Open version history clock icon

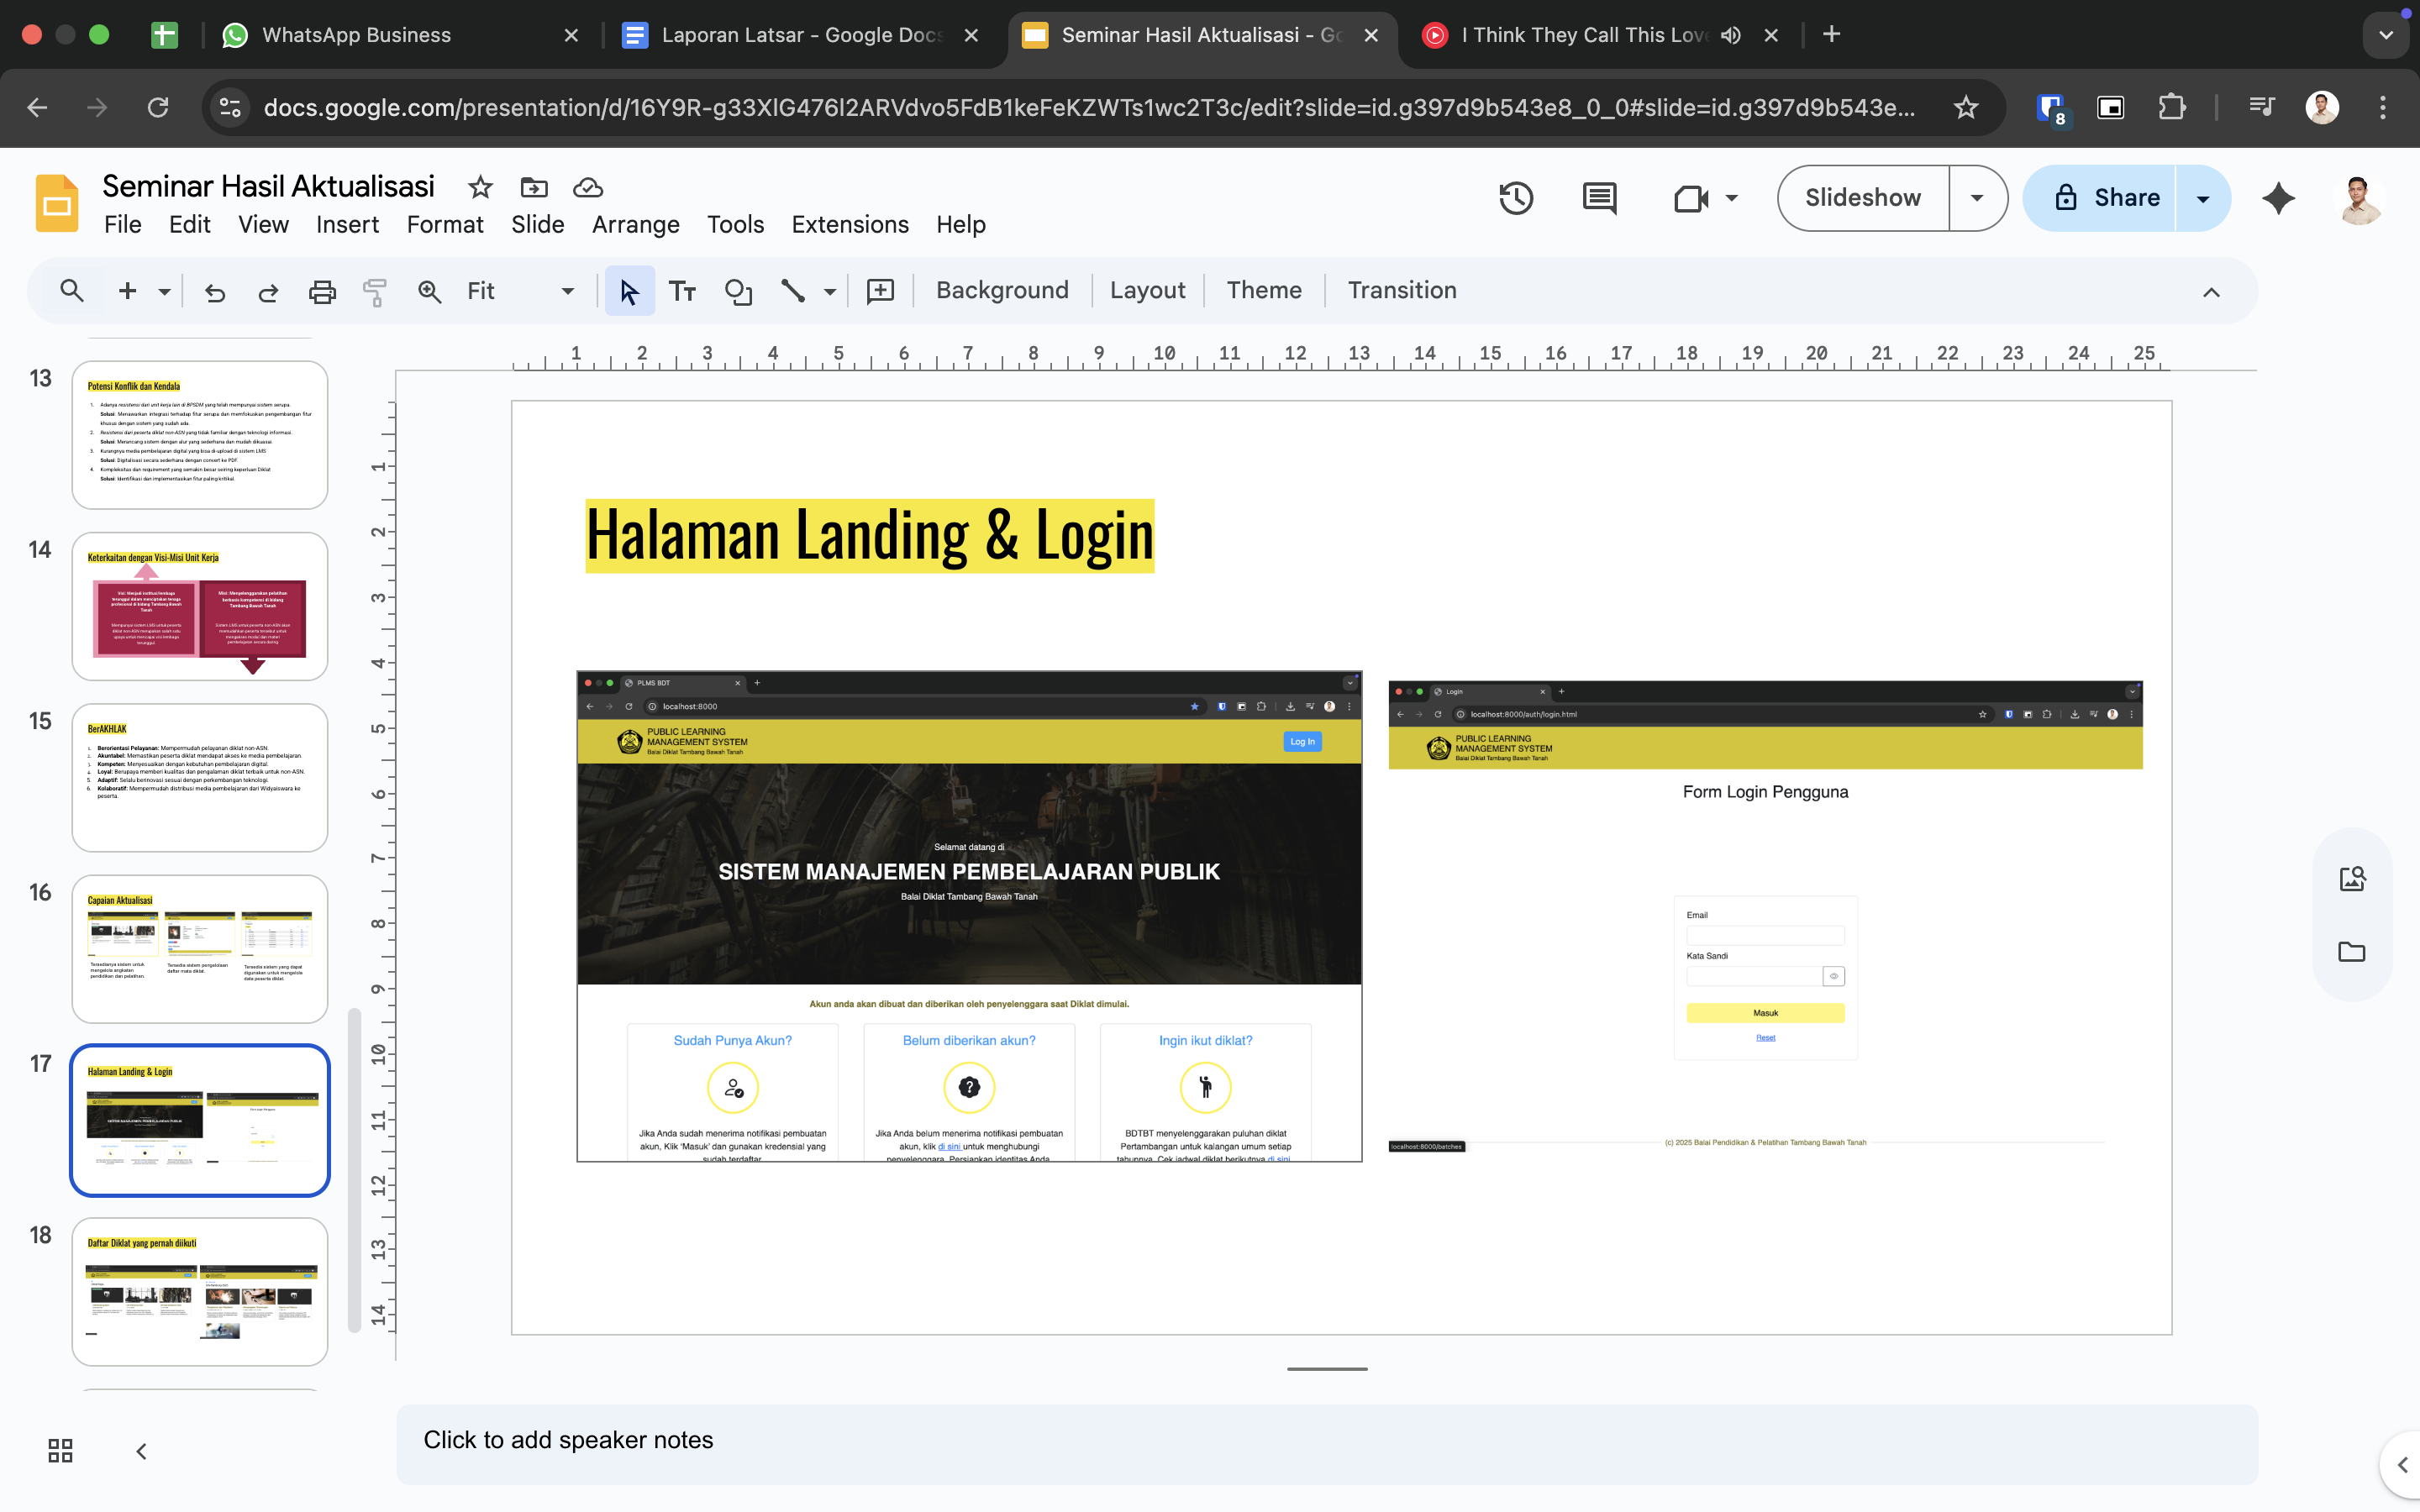pyautogui.click(x=1516, y=198)
